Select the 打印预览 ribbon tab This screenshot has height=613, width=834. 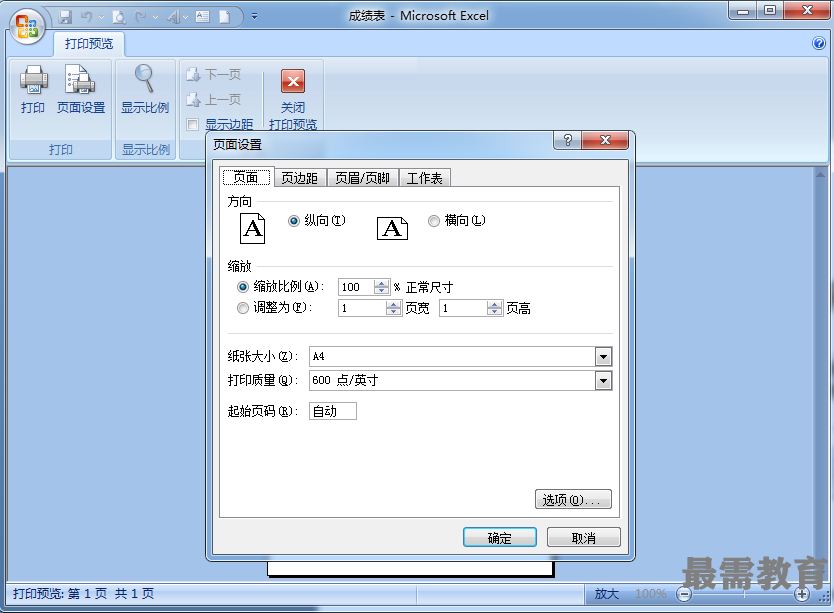point(89,44)
